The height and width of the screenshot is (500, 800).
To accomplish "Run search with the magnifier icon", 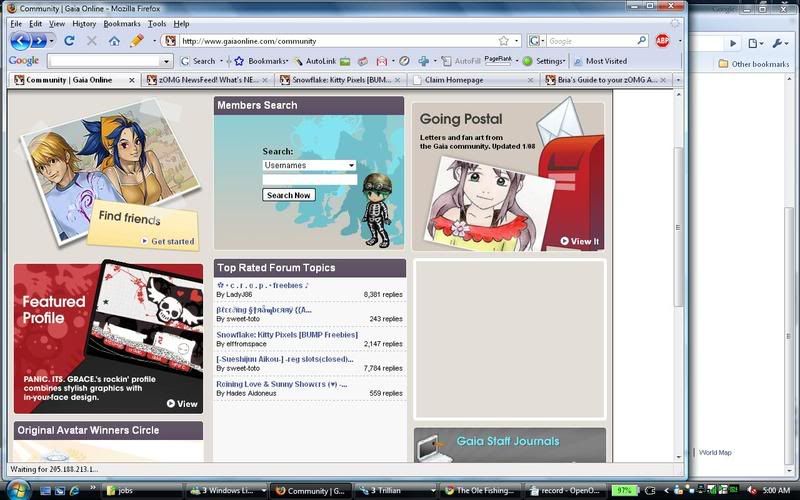I will tap(641, 40).
